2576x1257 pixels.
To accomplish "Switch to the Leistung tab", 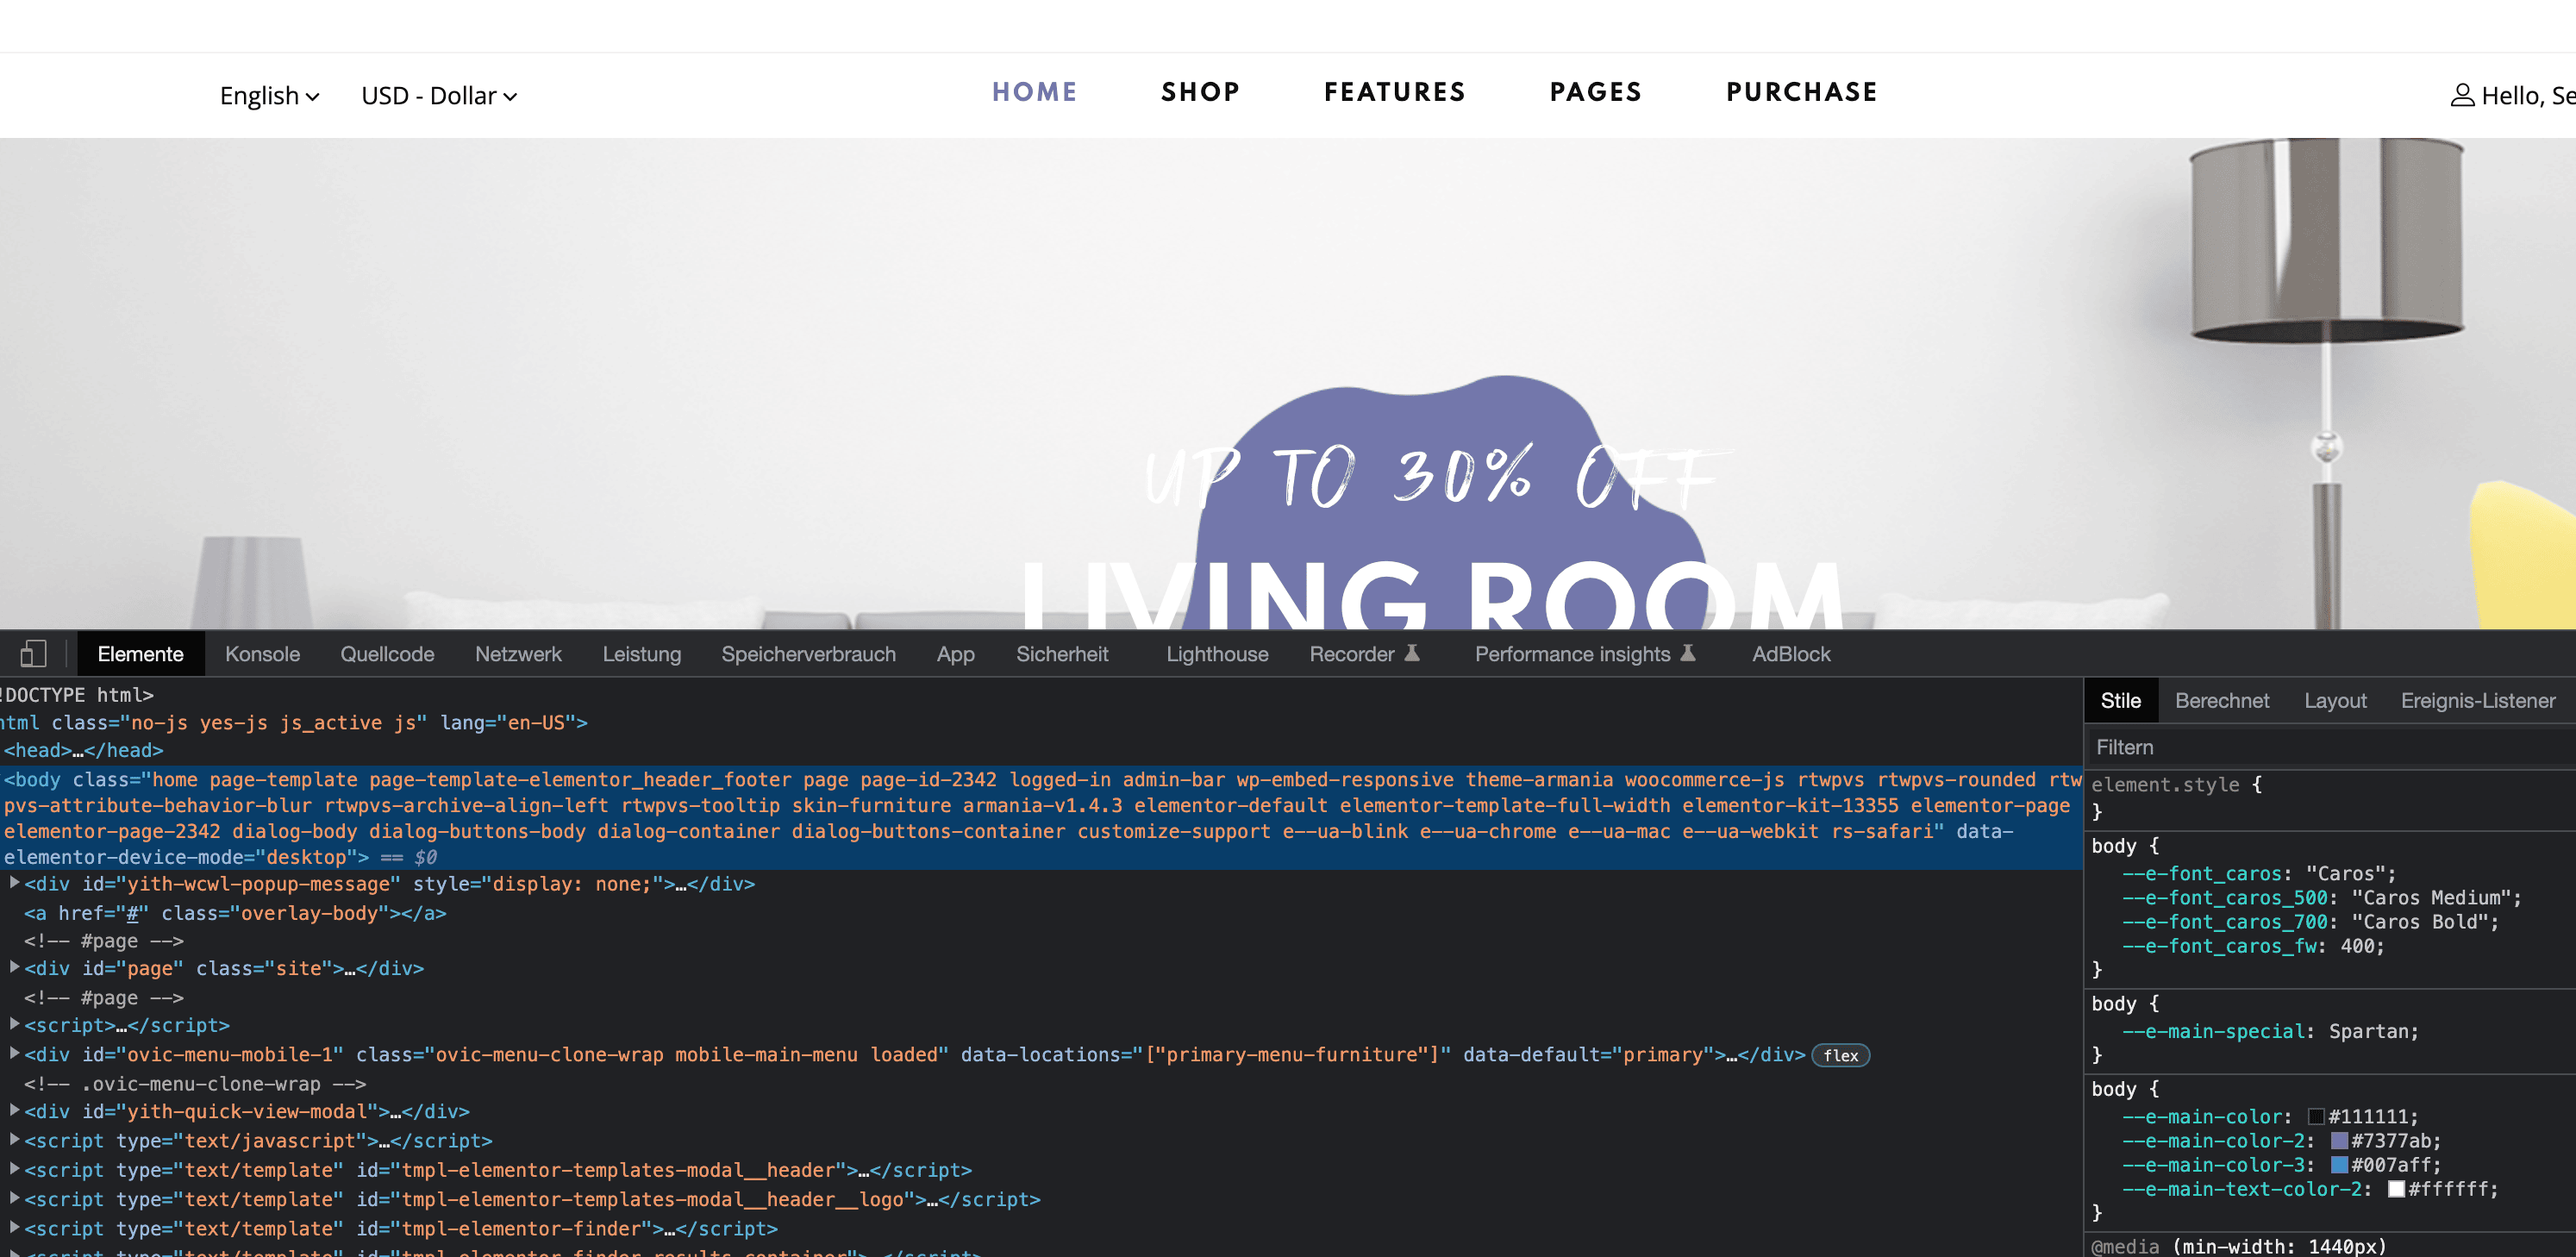I will click(x=641, y=654).
